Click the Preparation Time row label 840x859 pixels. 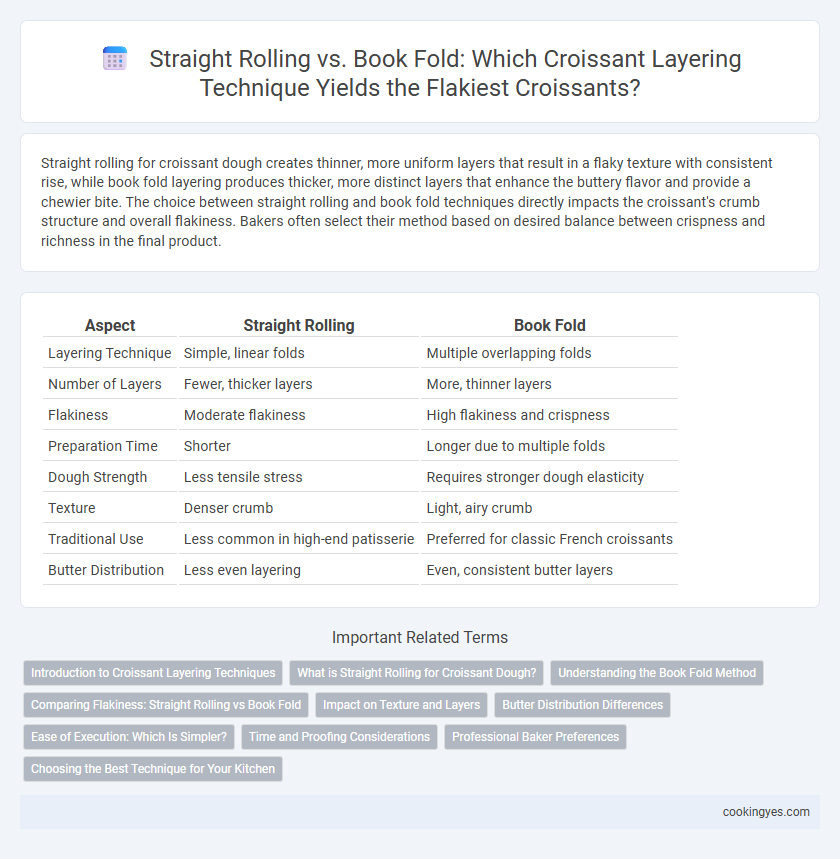click(x=103, y=446)
